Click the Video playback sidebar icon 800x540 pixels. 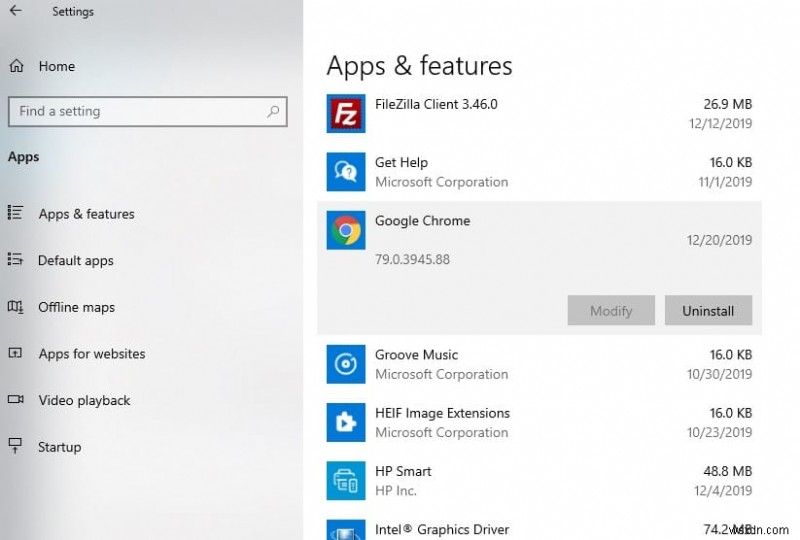coord(15,399)
